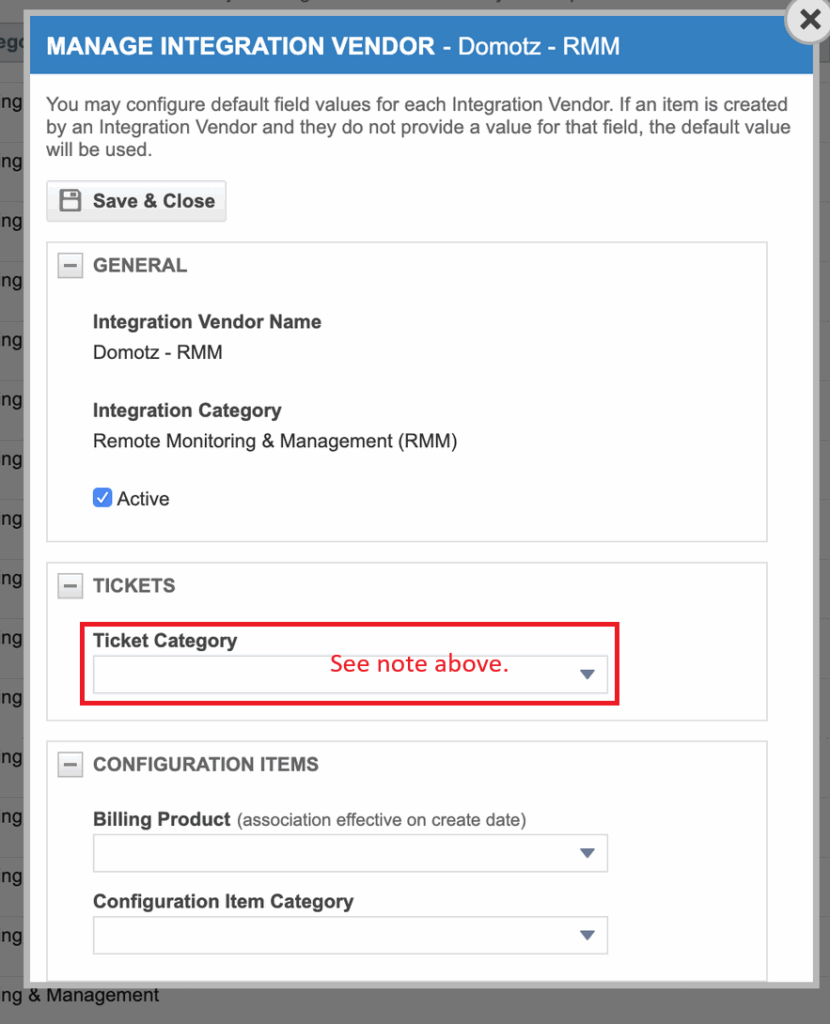Expand Configuration Item Category dropdown arrow

[587, 935]
